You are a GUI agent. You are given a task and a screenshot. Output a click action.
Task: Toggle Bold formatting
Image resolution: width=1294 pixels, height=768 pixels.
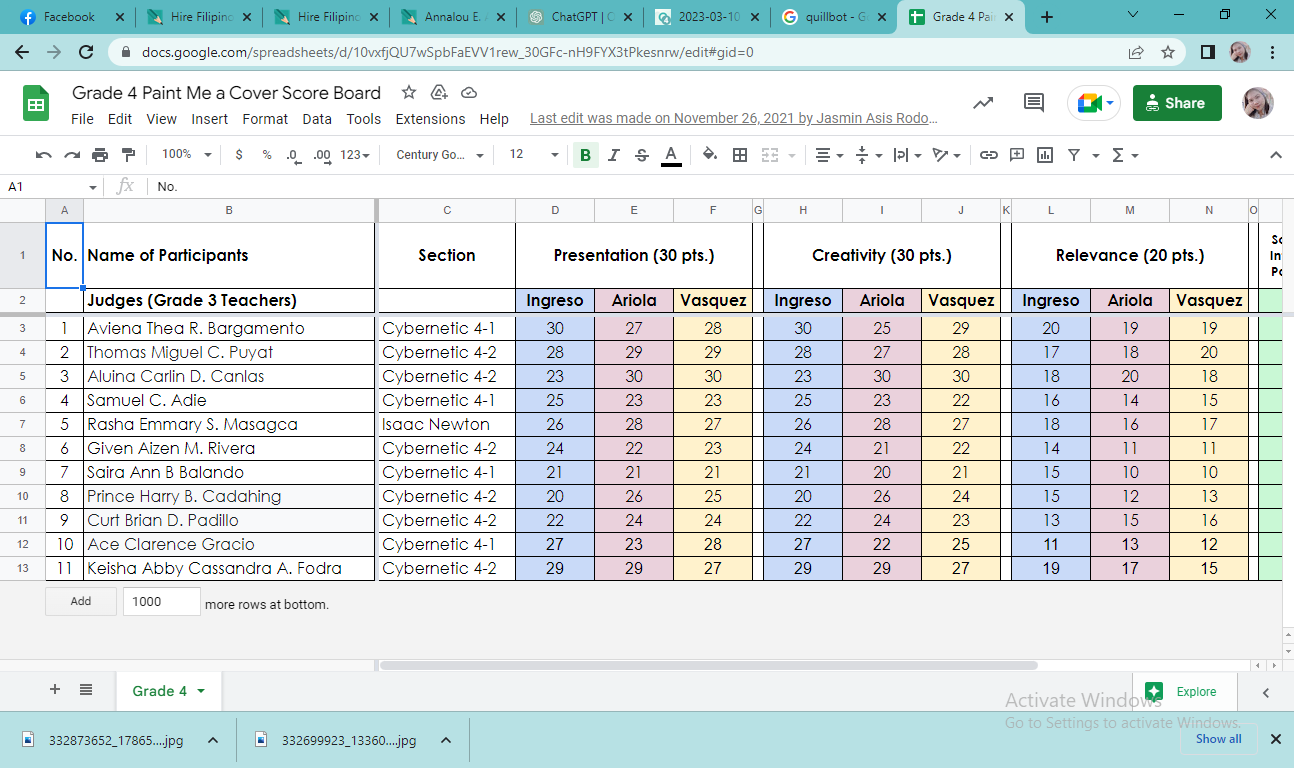click(585, 155)
